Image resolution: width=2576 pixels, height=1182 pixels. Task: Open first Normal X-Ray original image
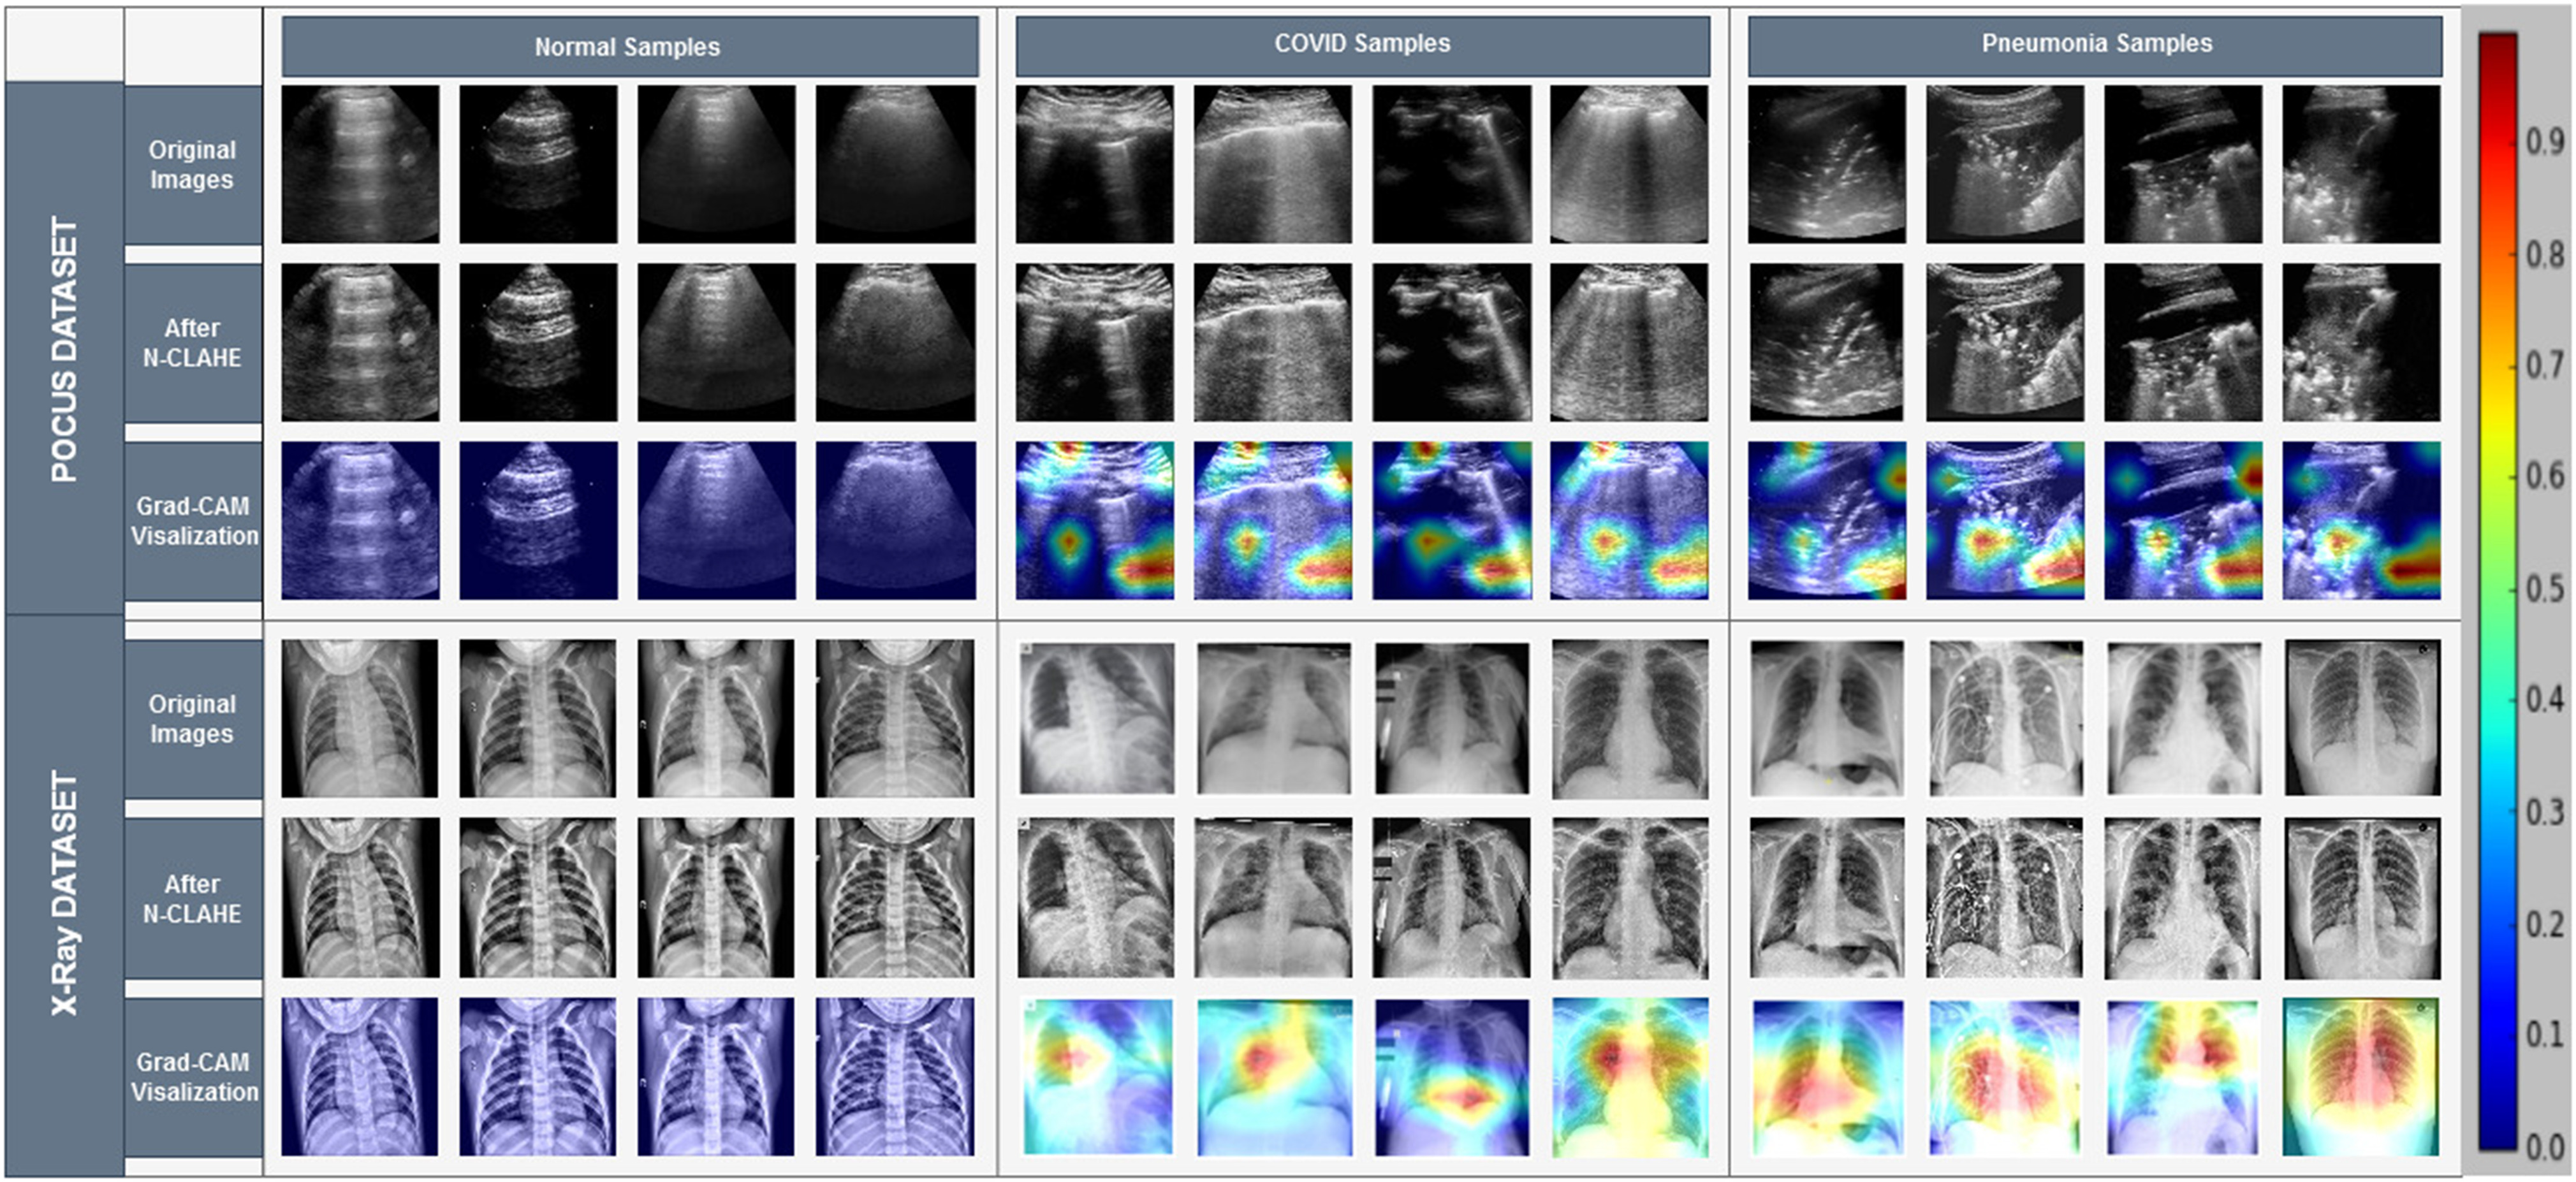click(x=360, y=719)
